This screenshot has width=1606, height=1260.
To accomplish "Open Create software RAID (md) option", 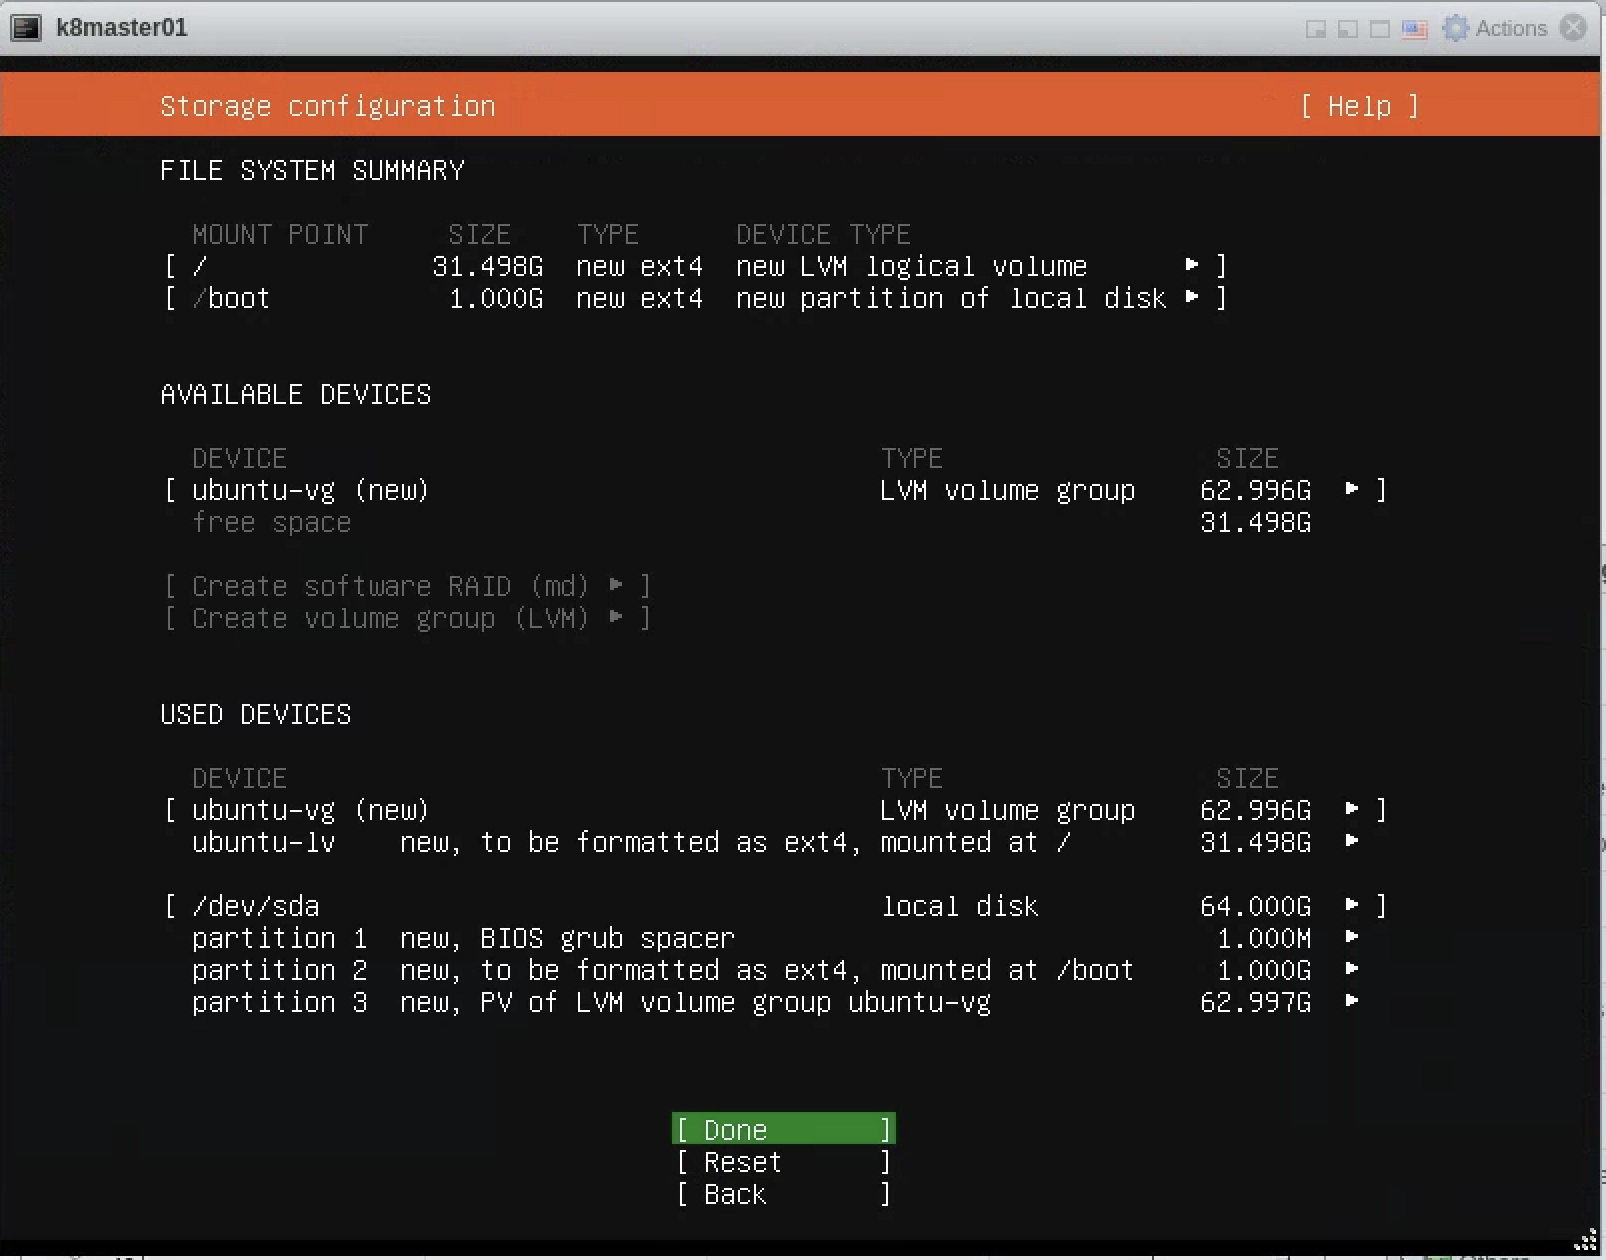I will coord(408,585).
